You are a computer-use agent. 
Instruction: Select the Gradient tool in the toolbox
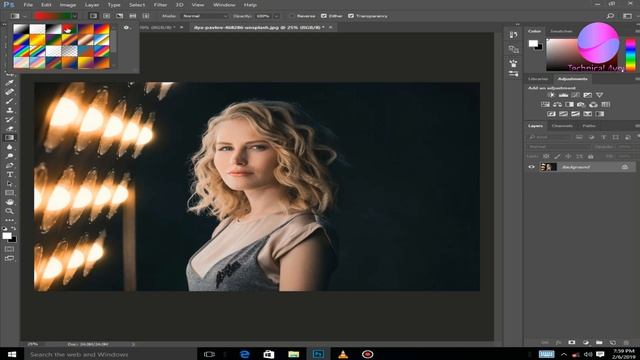[x=9, y=138]
